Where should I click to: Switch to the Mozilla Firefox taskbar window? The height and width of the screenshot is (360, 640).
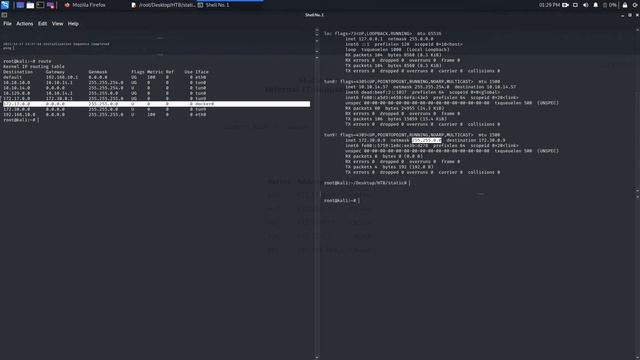[85, 5]
